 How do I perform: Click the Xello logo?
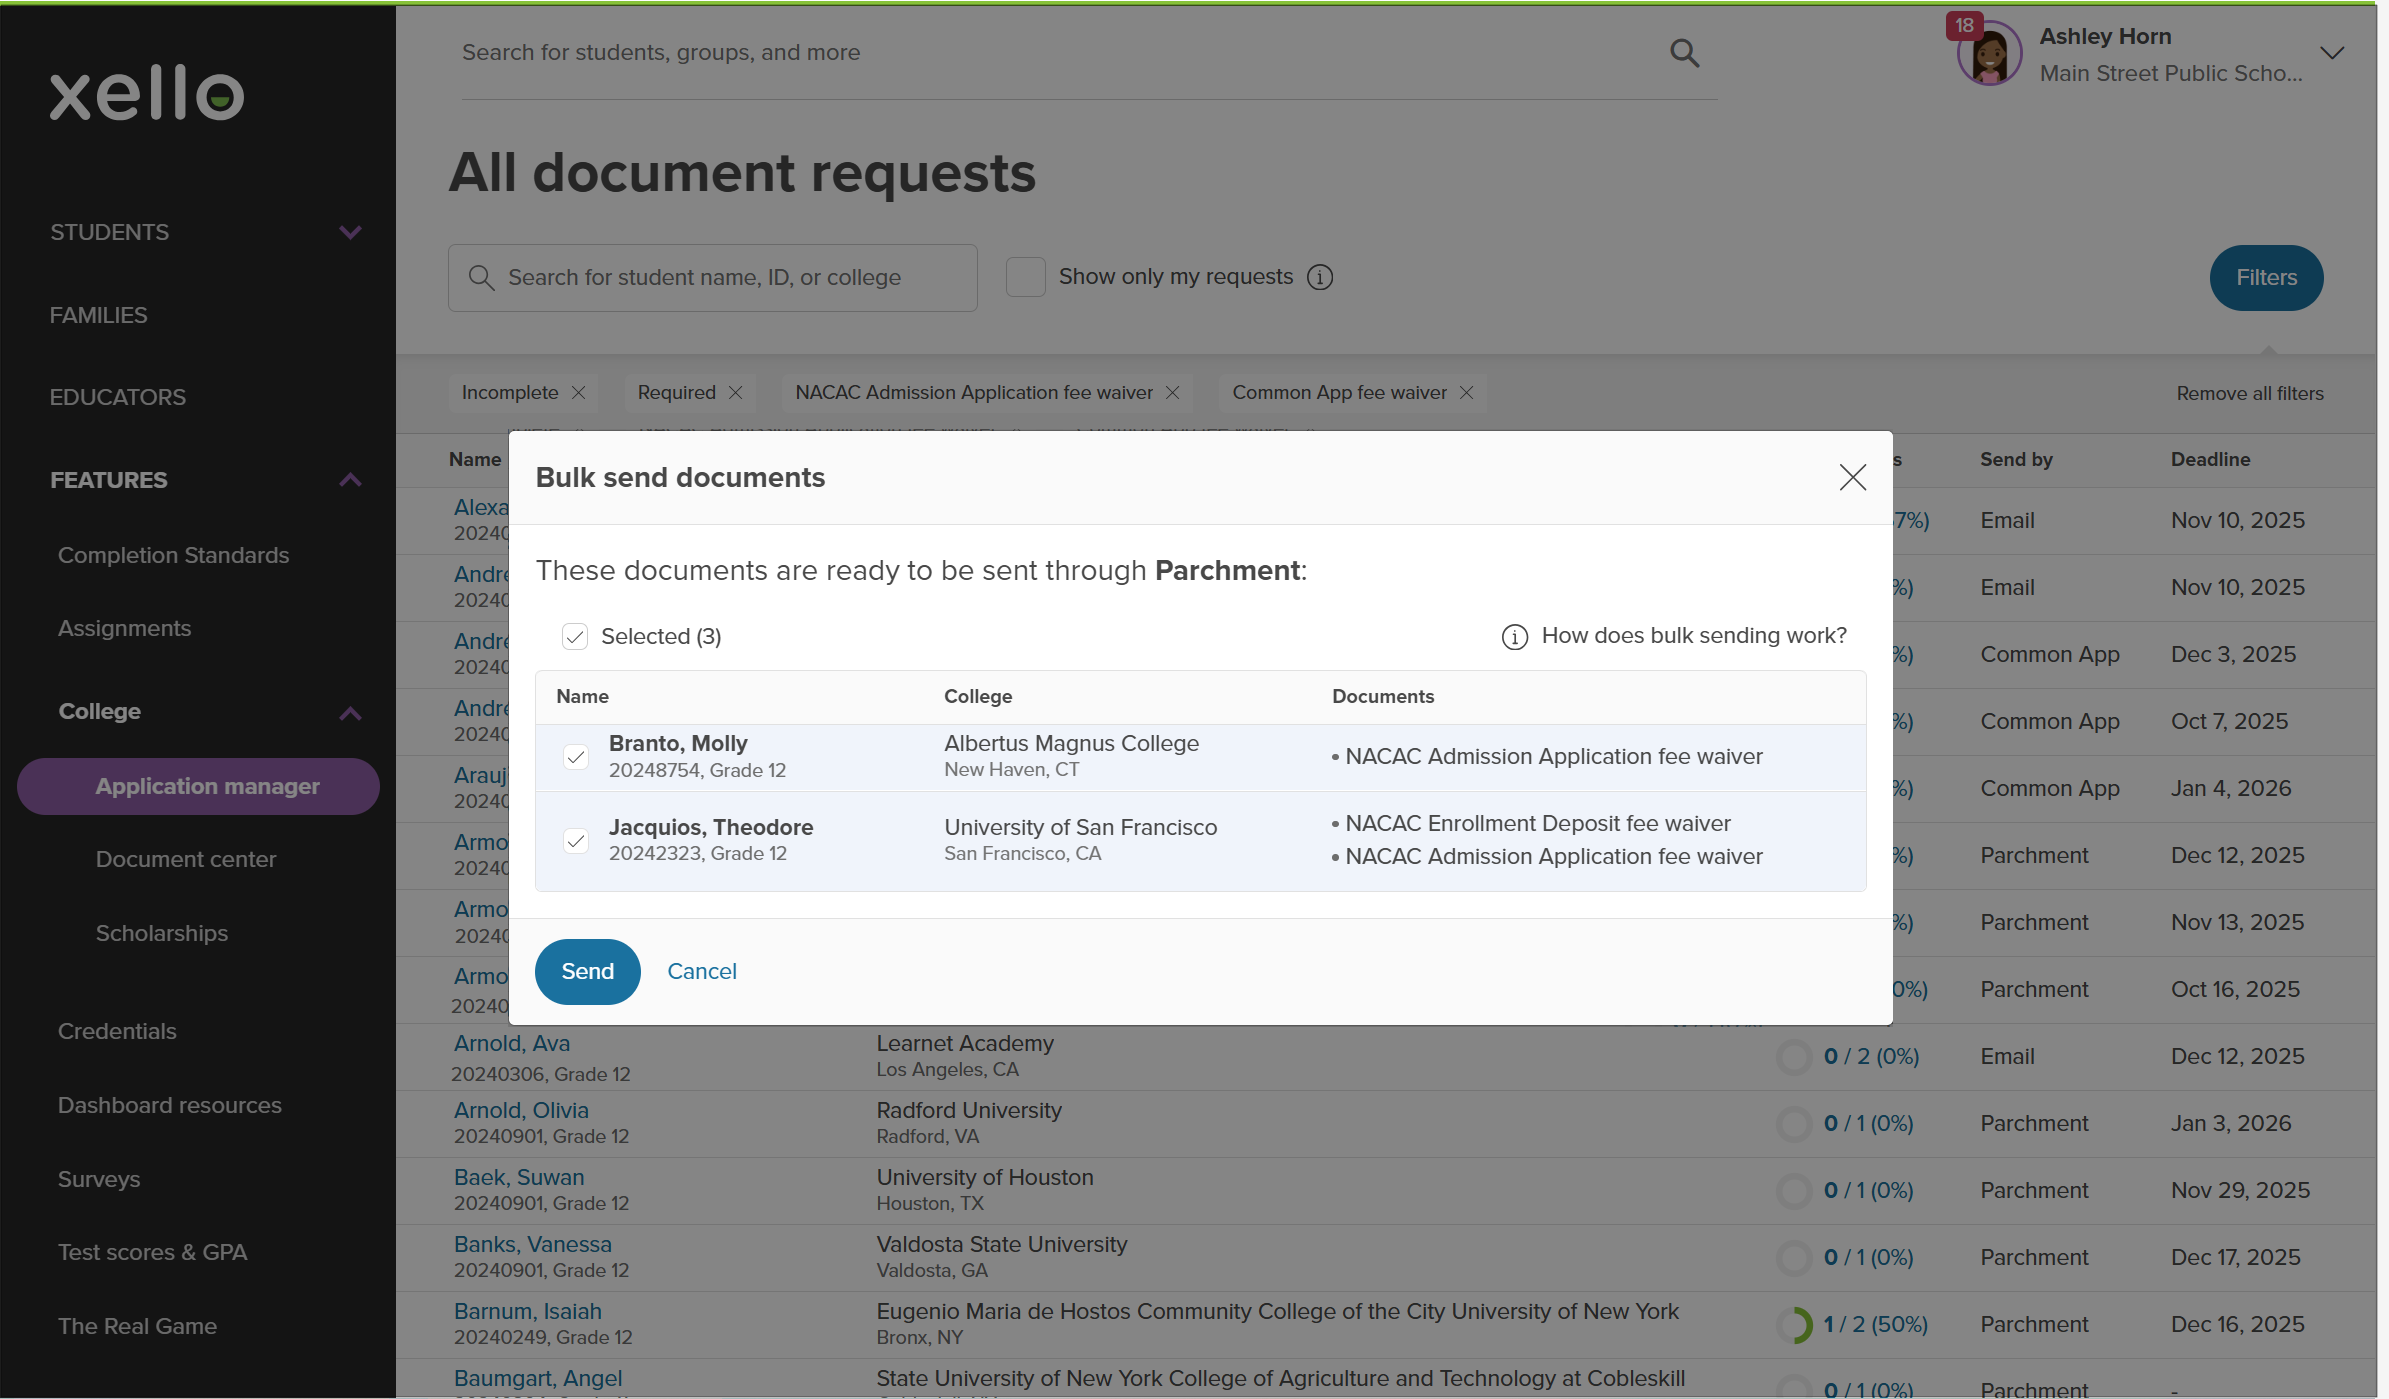(147, 93)
